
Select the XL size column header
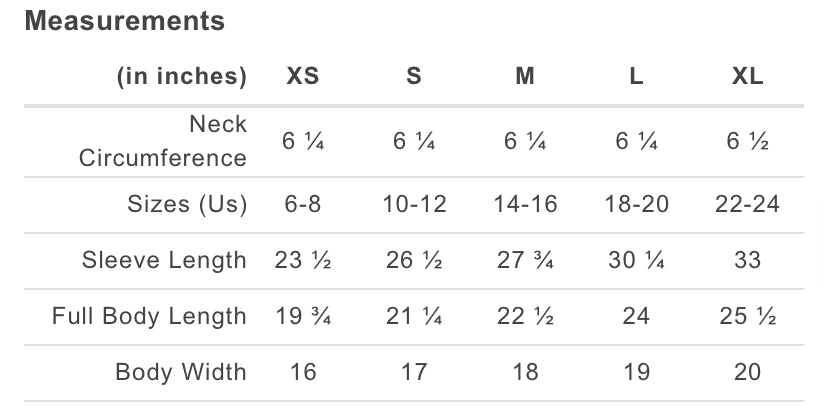click(747, 76)
